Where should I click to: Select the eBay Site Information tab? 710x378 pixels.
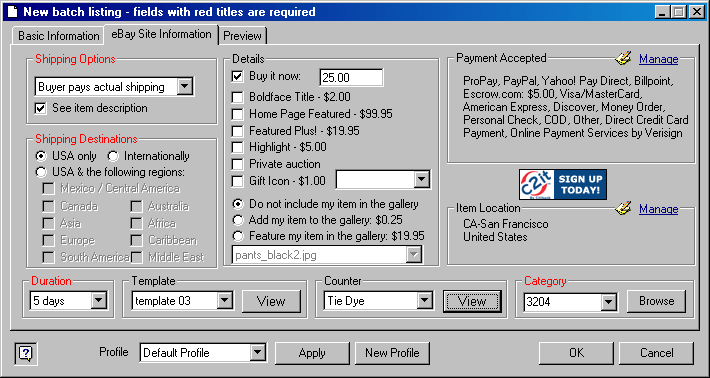click(161, 34)
